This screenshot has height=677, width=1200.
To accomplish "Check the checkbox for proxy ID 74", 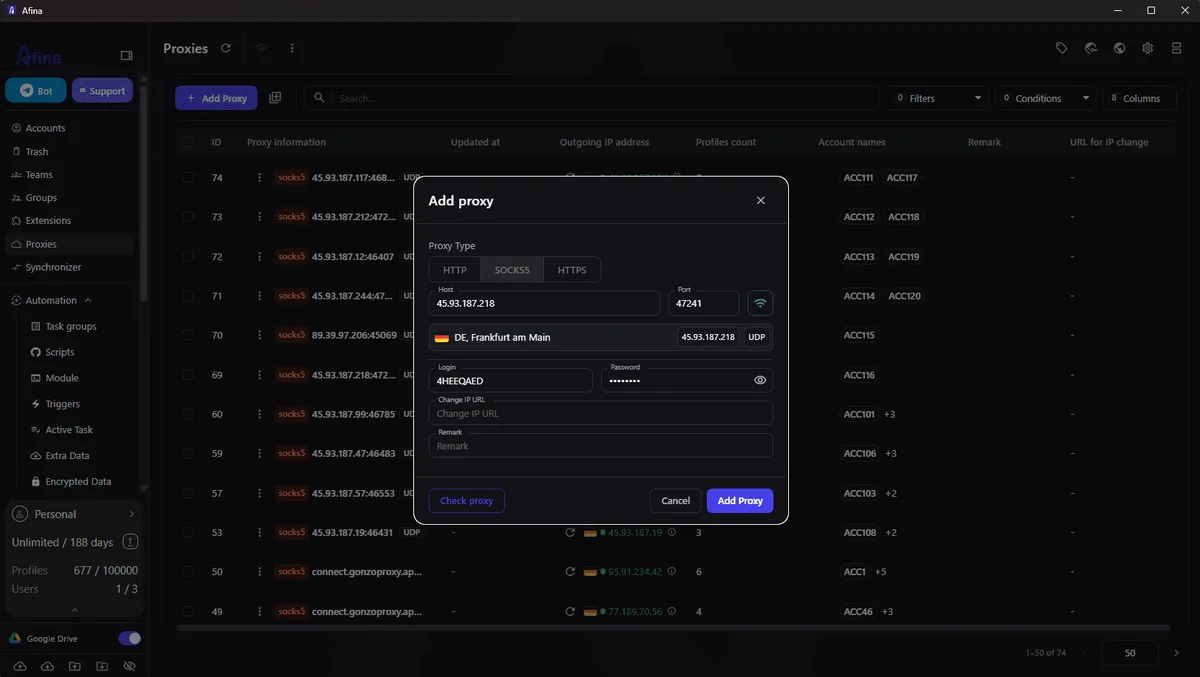I will pos(188,177).
